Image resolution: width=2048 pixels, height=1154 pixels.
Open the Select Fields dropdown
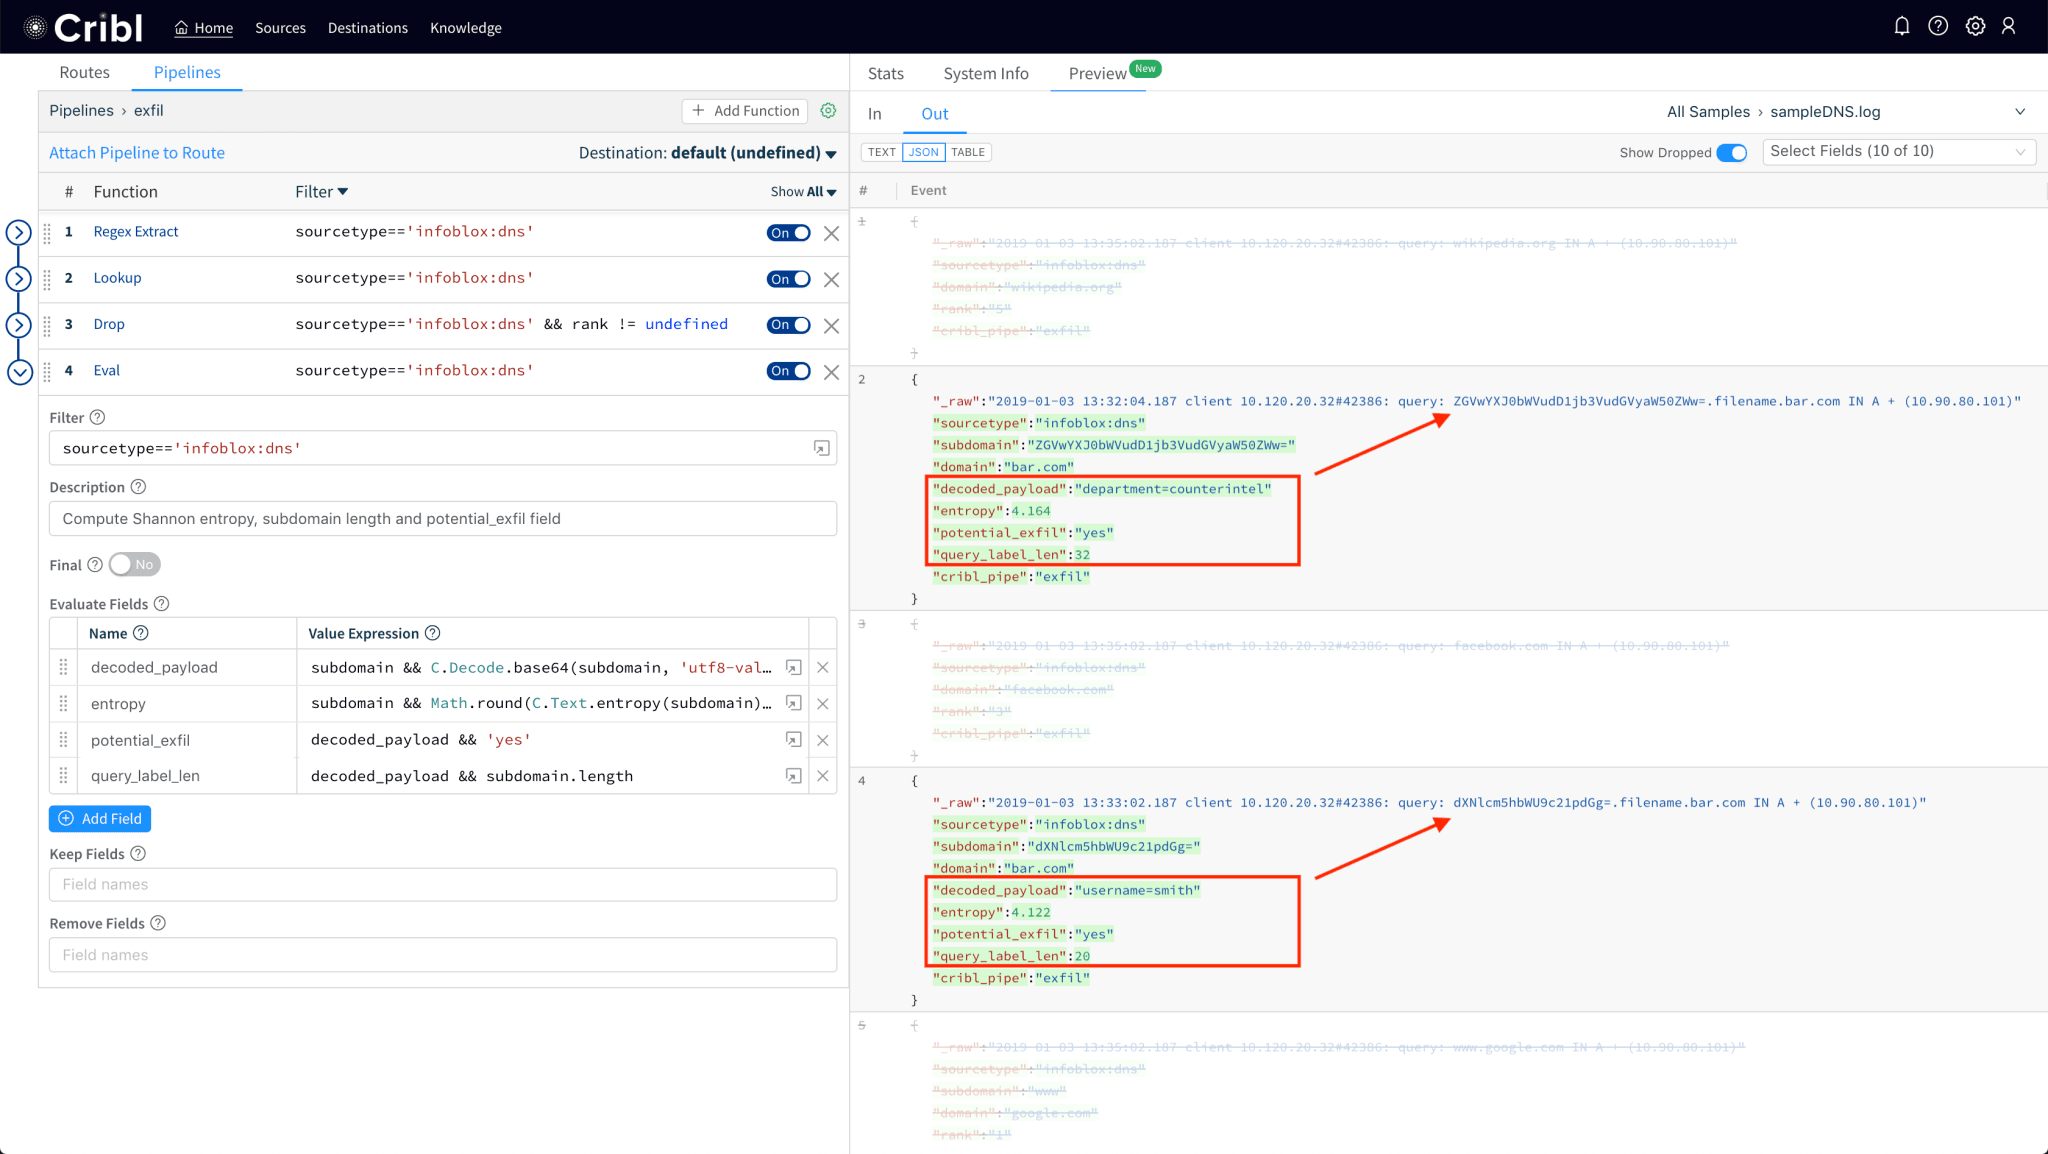(1898, 152)
